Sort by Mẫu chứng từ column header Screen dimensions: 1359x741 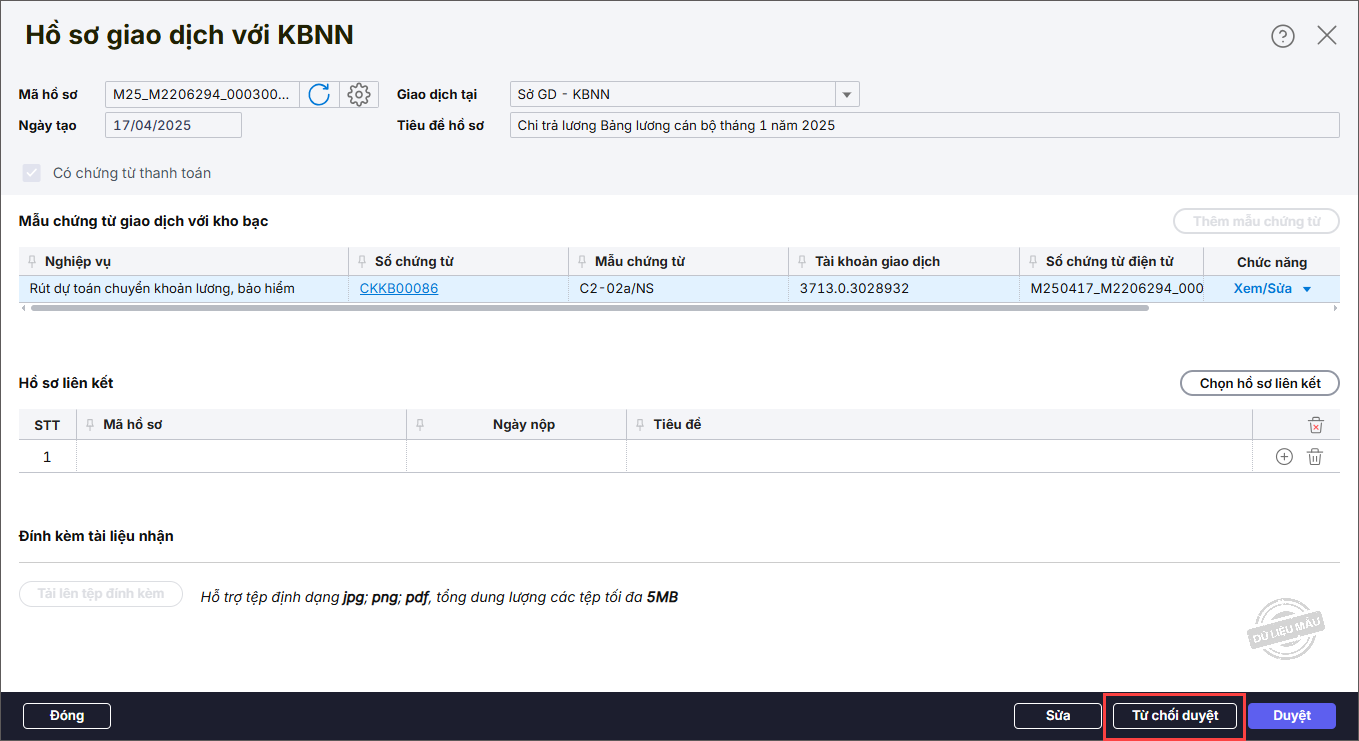coord(639,262)
